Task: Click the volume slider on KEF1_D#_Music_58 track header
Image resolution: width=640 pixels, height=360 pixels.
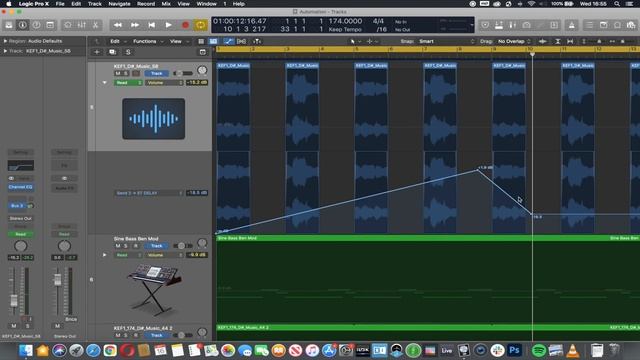Action: pos(182,73)
